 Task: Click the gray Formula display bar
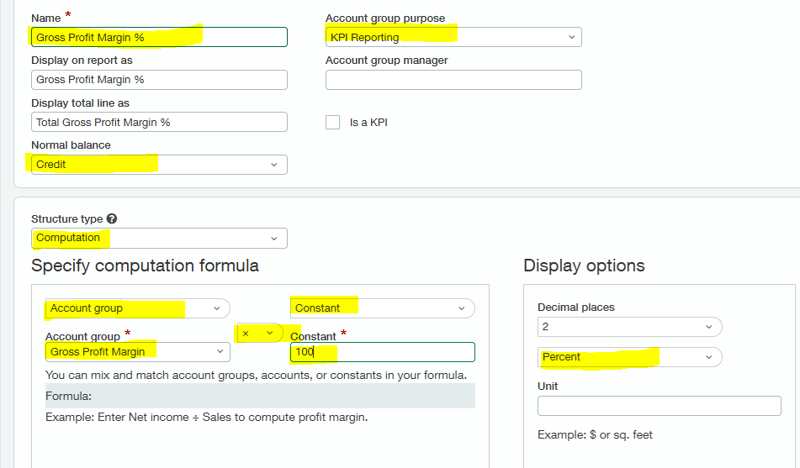point(260,396)
